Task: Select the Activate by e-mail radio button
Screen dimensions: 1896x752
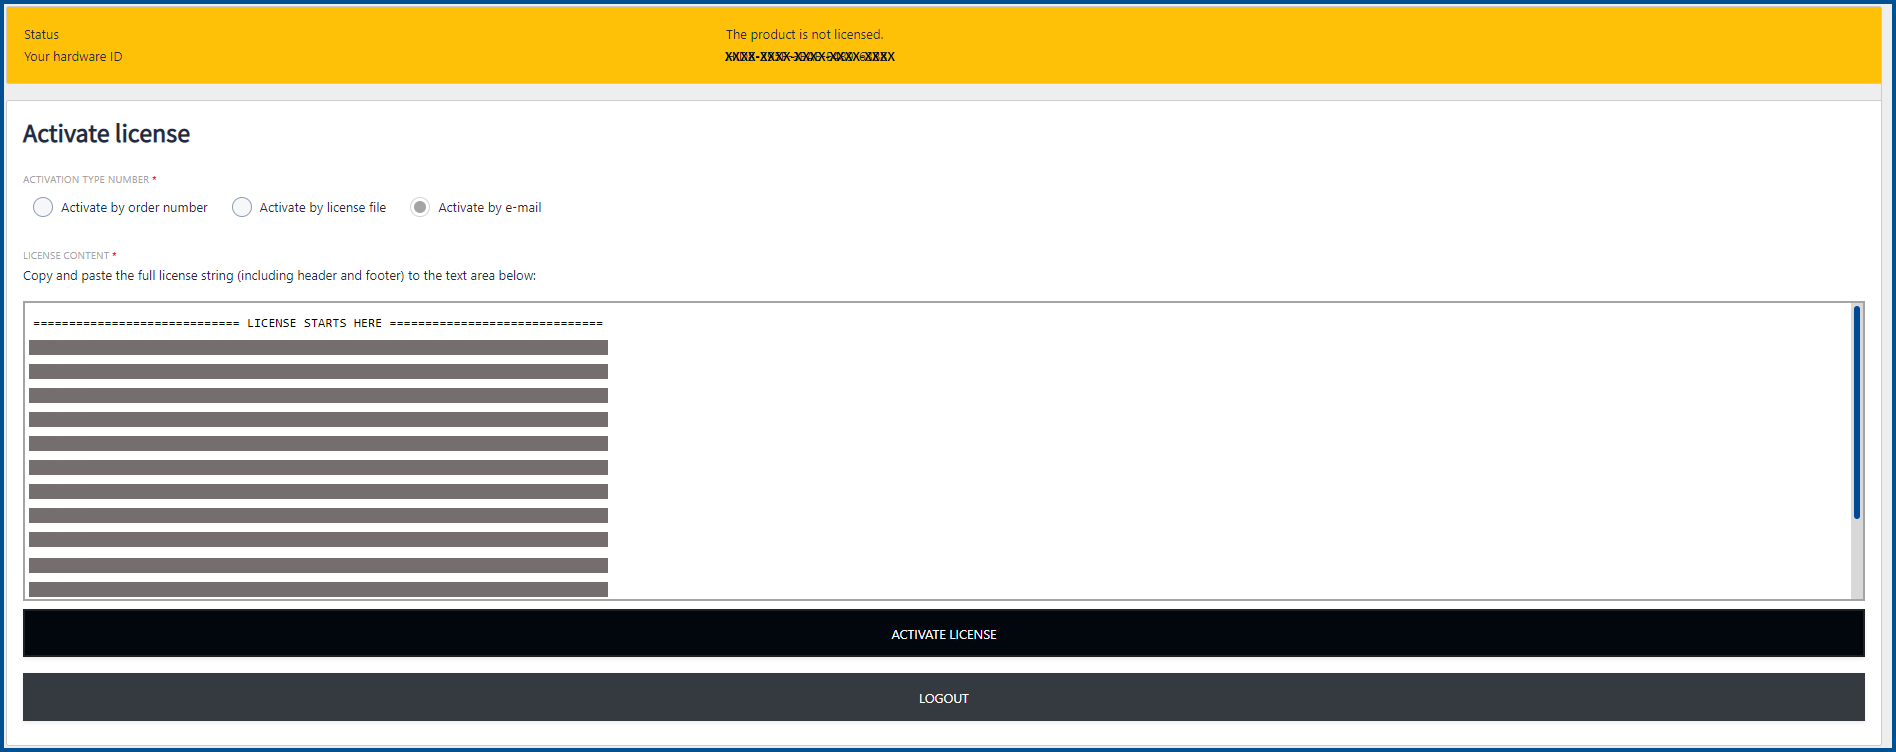Action: [x=420, y=207]
